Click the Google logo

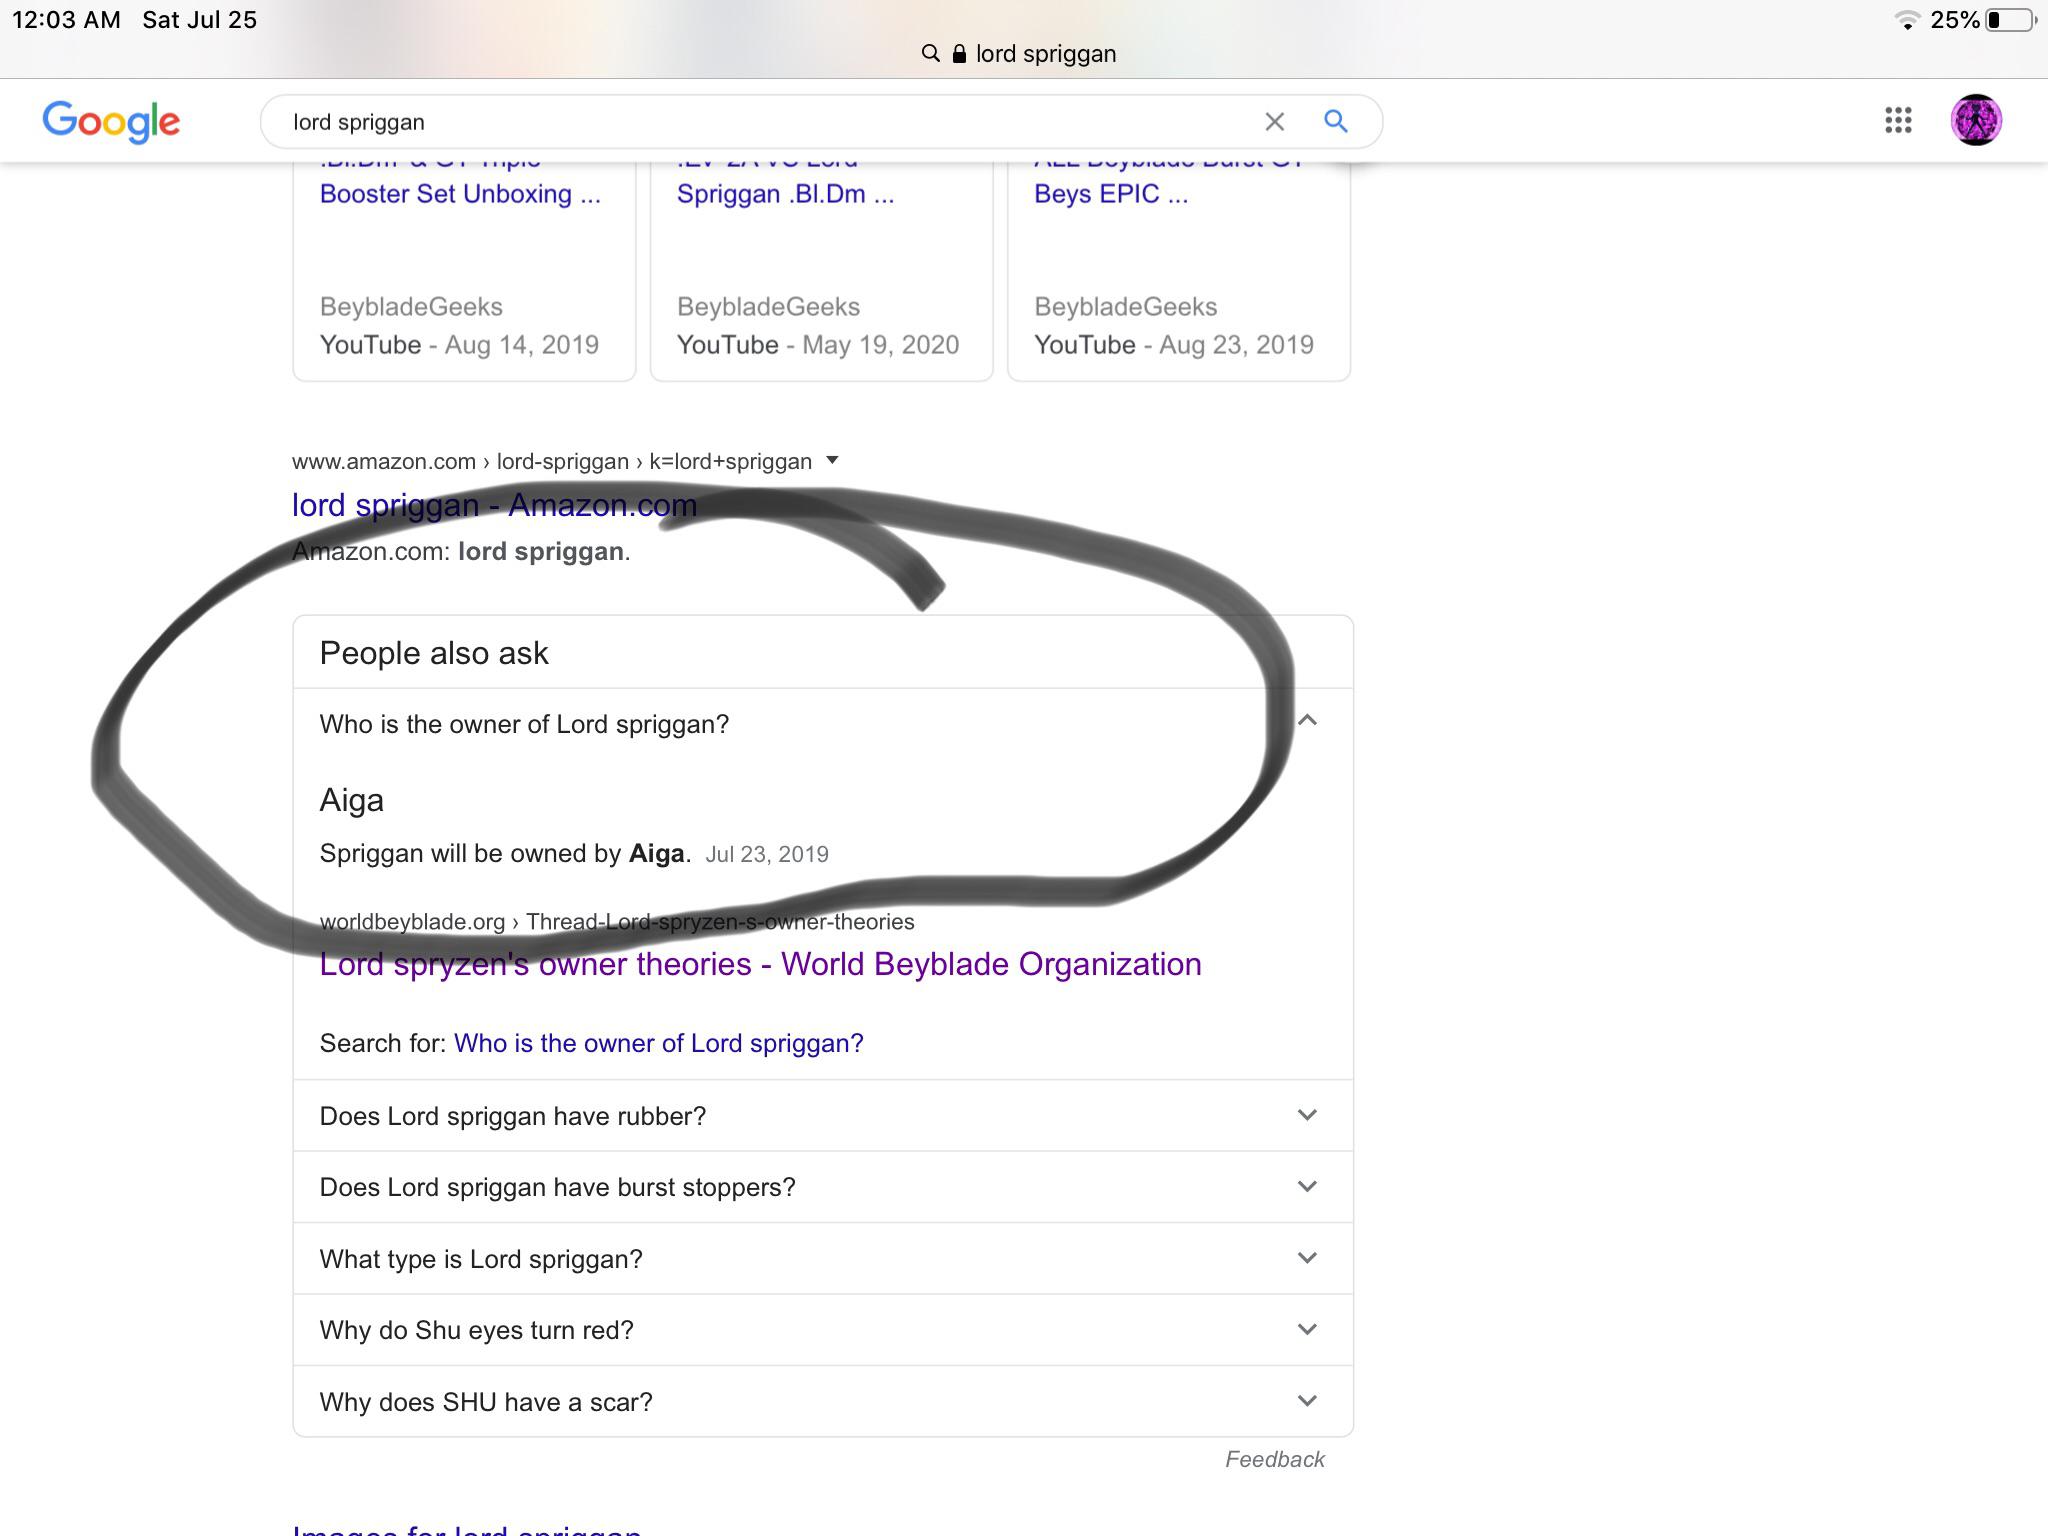(x=111, y=121)
